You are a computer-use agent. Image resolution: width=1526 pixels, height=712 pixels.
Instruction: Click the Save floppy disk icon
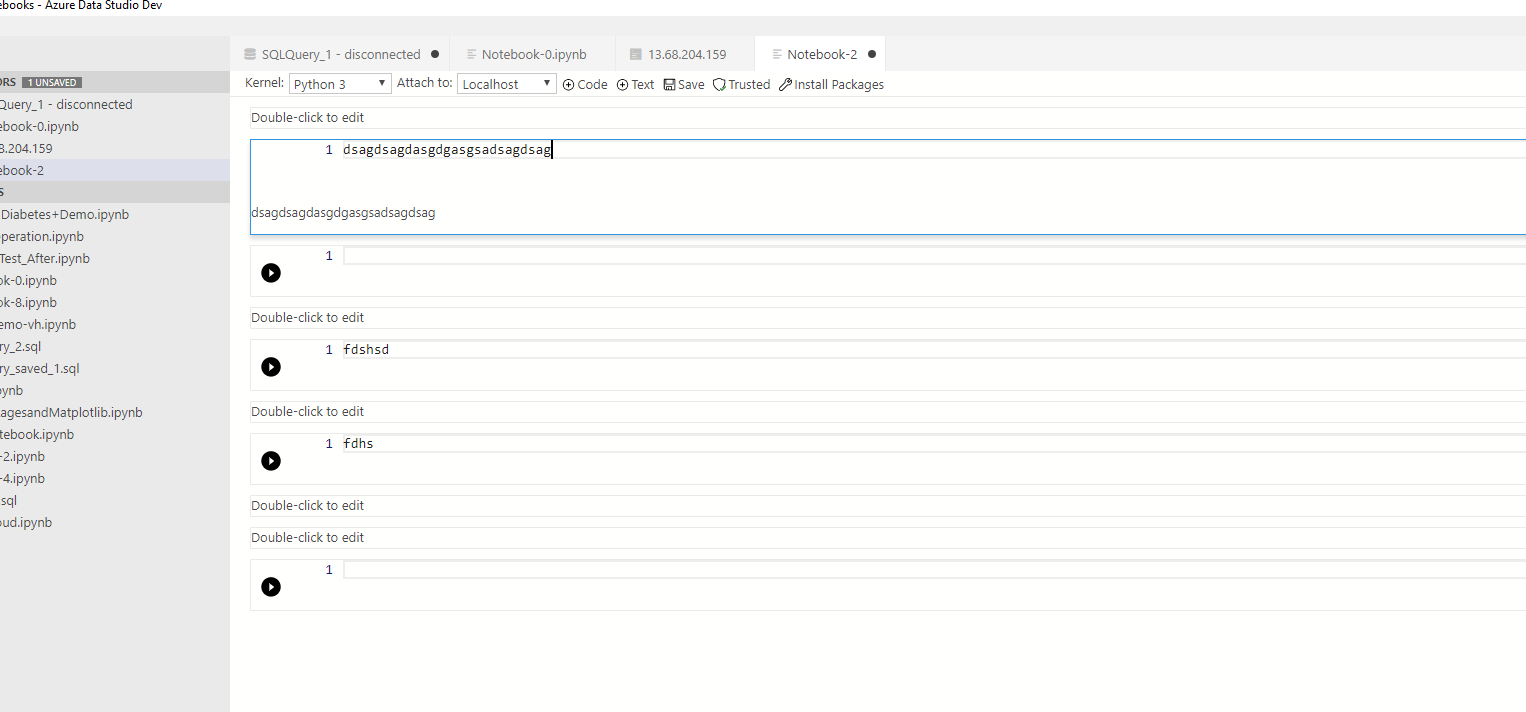click(669, 85)
